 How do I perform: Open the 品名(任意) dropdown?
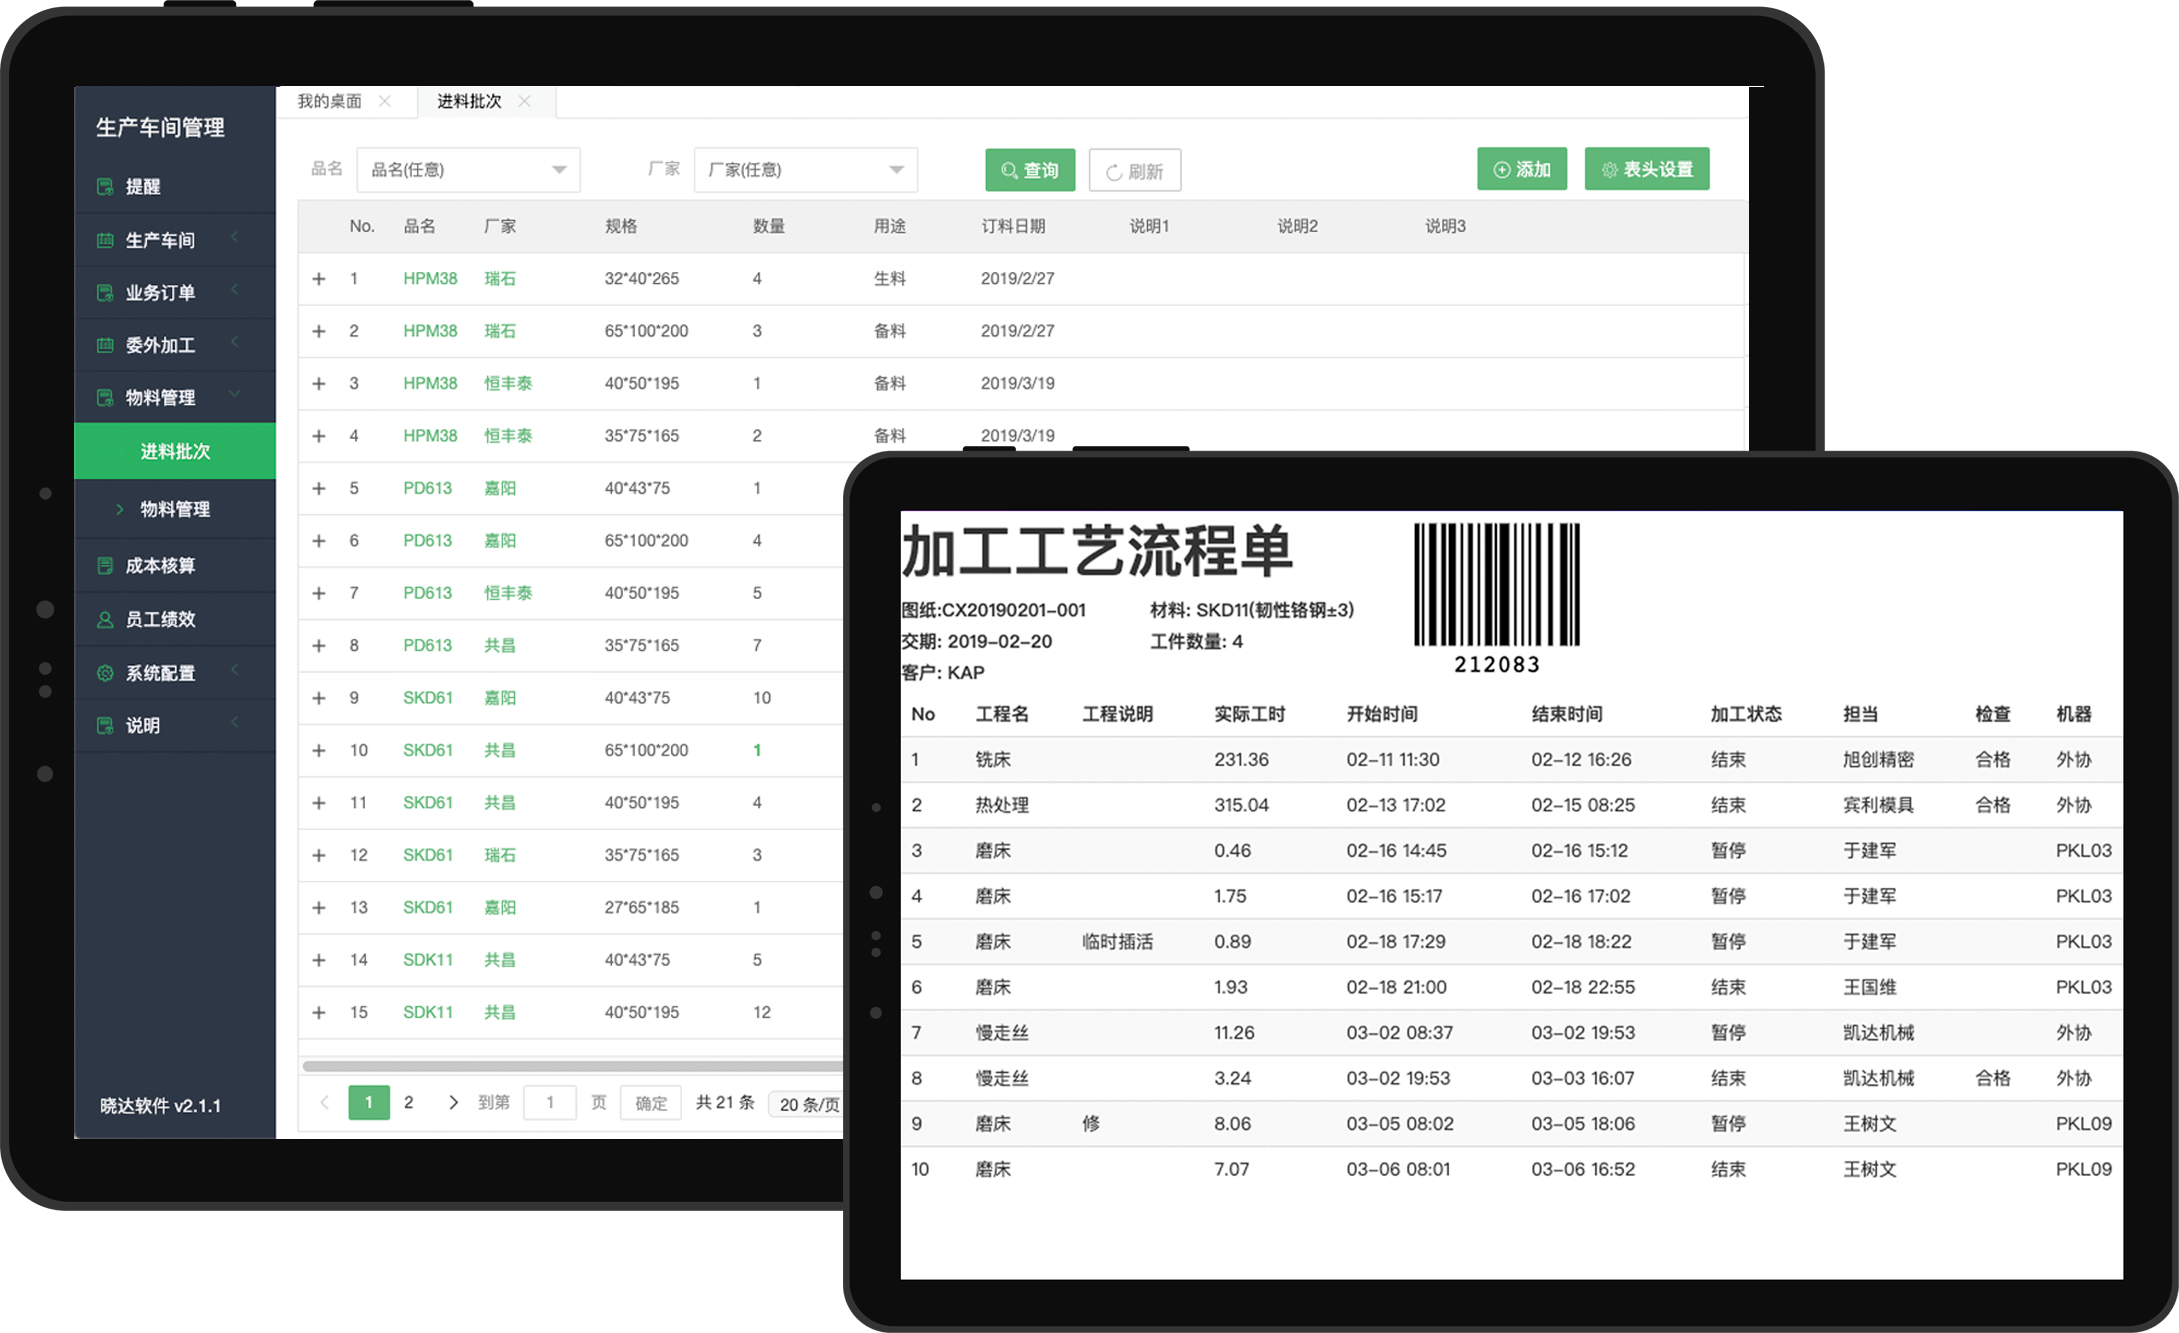tap(468, 169)
